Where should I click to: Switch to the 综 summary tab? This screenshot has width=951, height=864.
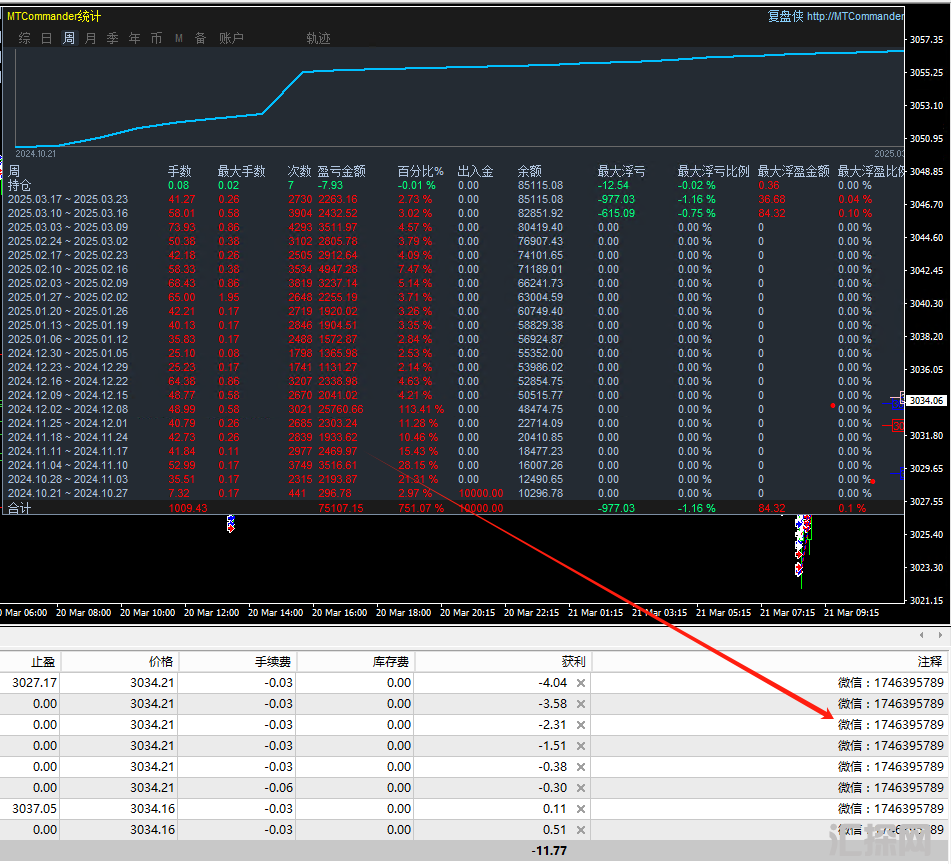click(x=24, y=38)
